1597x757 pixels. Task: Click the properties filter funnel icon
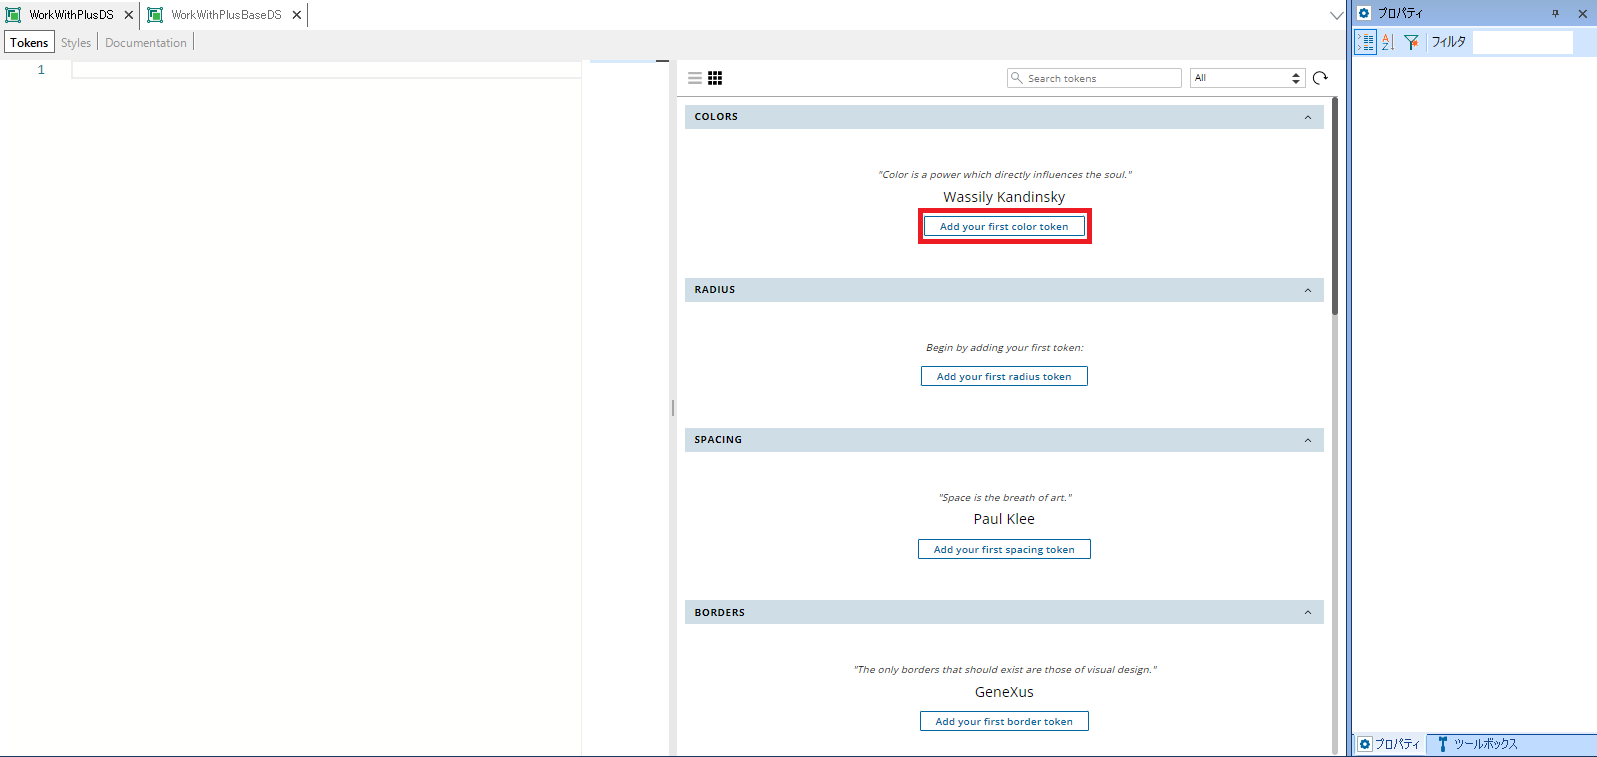point(1411,42)
